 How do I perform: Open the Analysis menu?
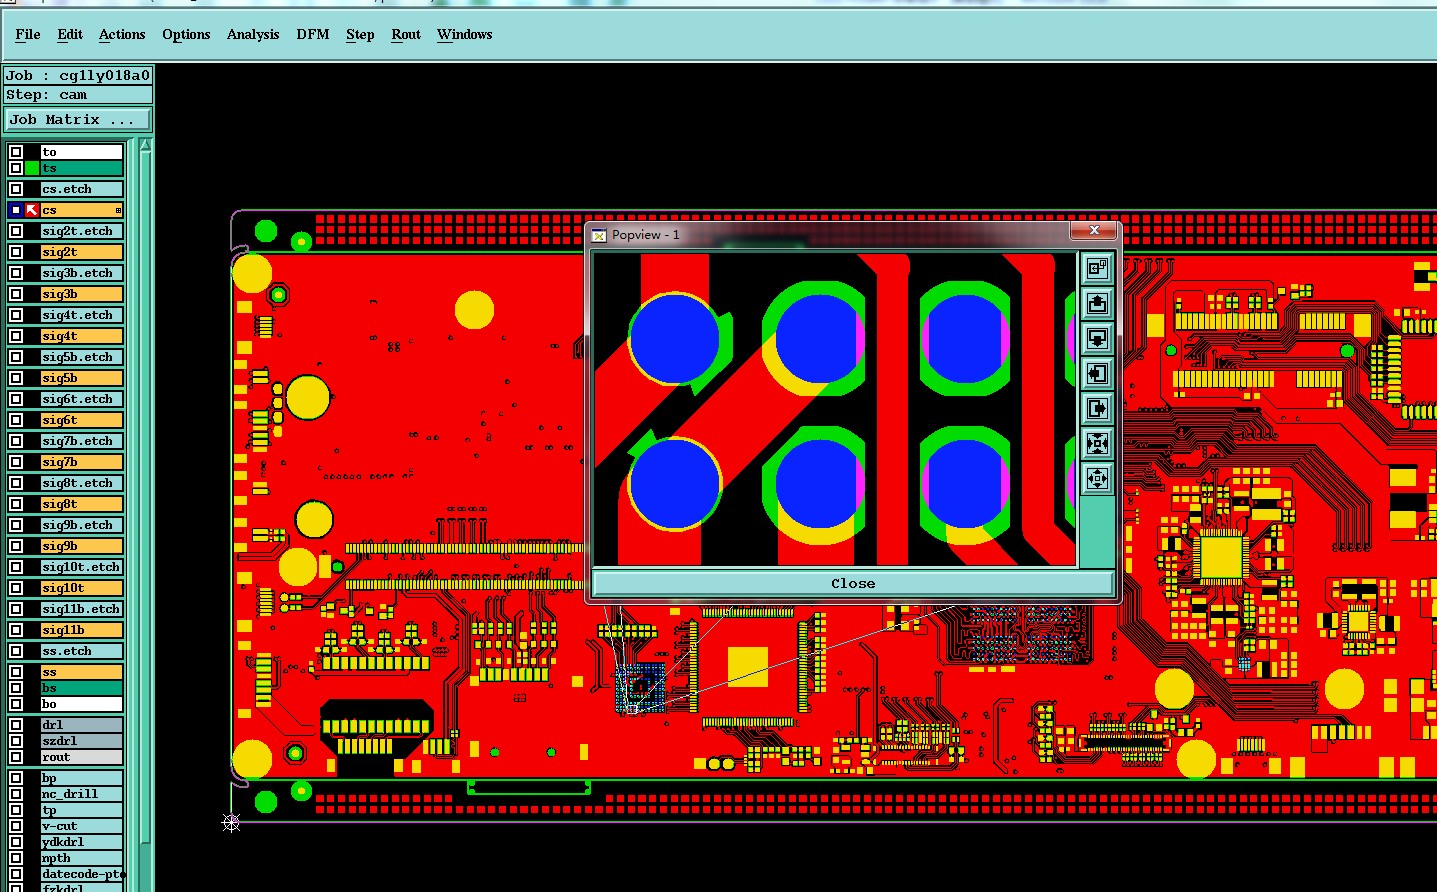[253, 34]
